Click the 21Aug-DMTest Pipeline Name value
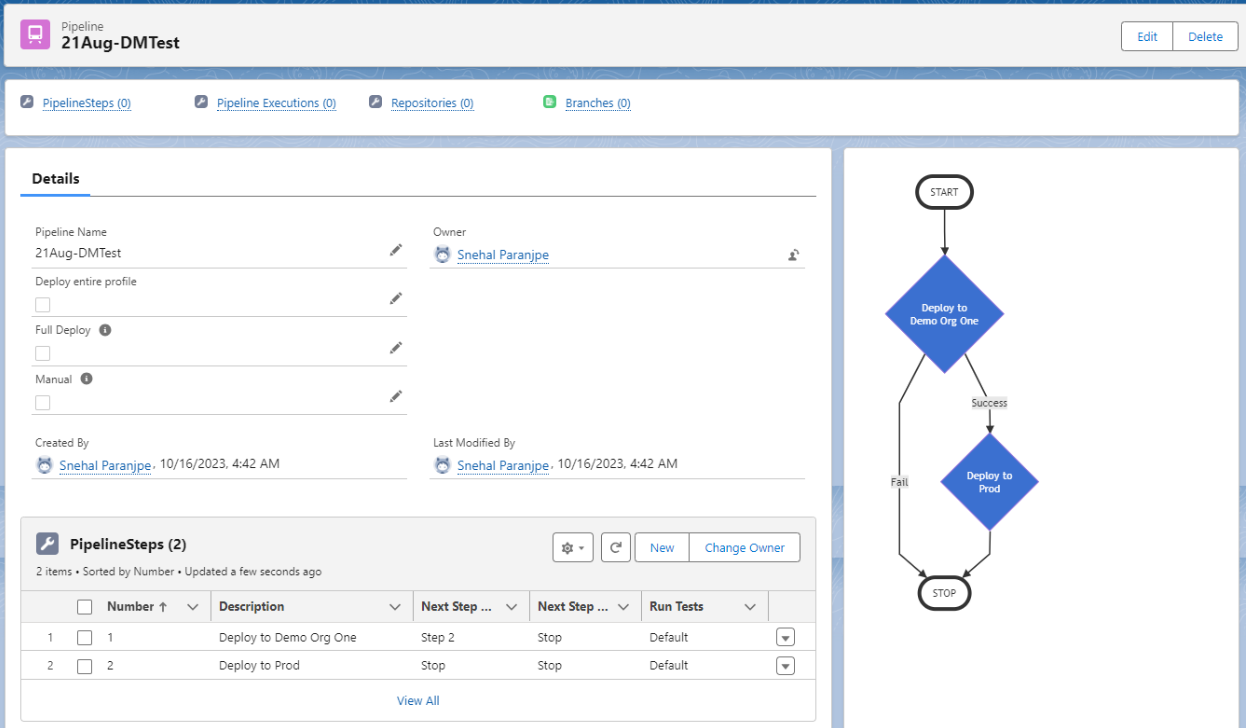1246x728 pixels. point(78,254)
